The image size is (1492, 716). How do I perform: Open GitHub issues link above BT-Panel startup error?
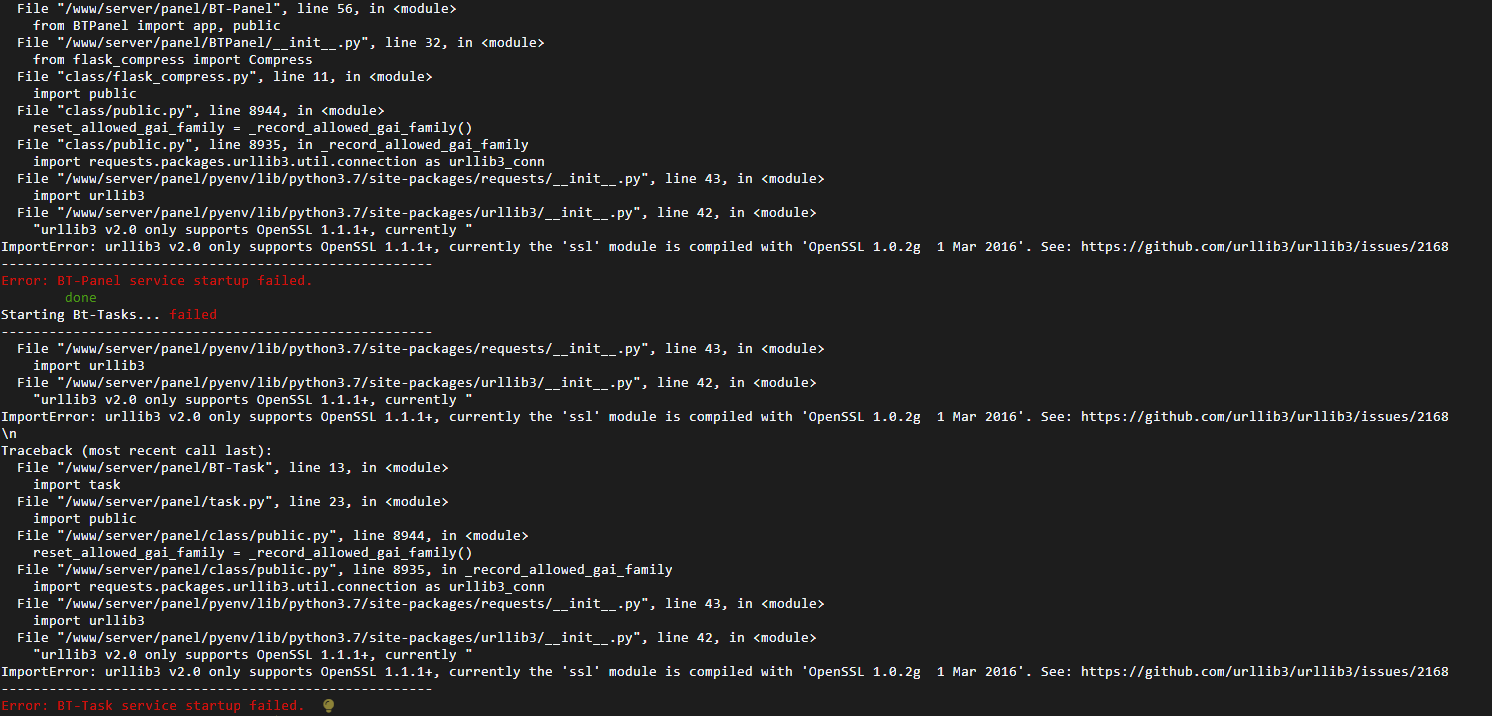click(x=1264, y=247)
